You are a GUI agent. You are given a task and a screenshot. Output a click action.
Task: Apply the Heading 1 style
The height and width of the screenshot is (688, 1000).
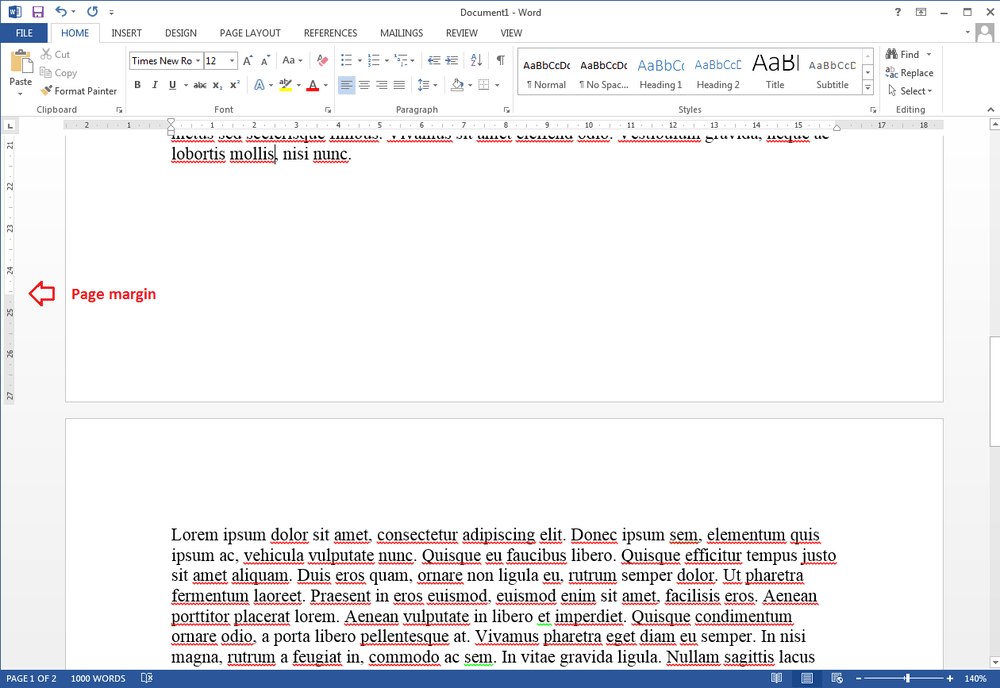(661, 72)
